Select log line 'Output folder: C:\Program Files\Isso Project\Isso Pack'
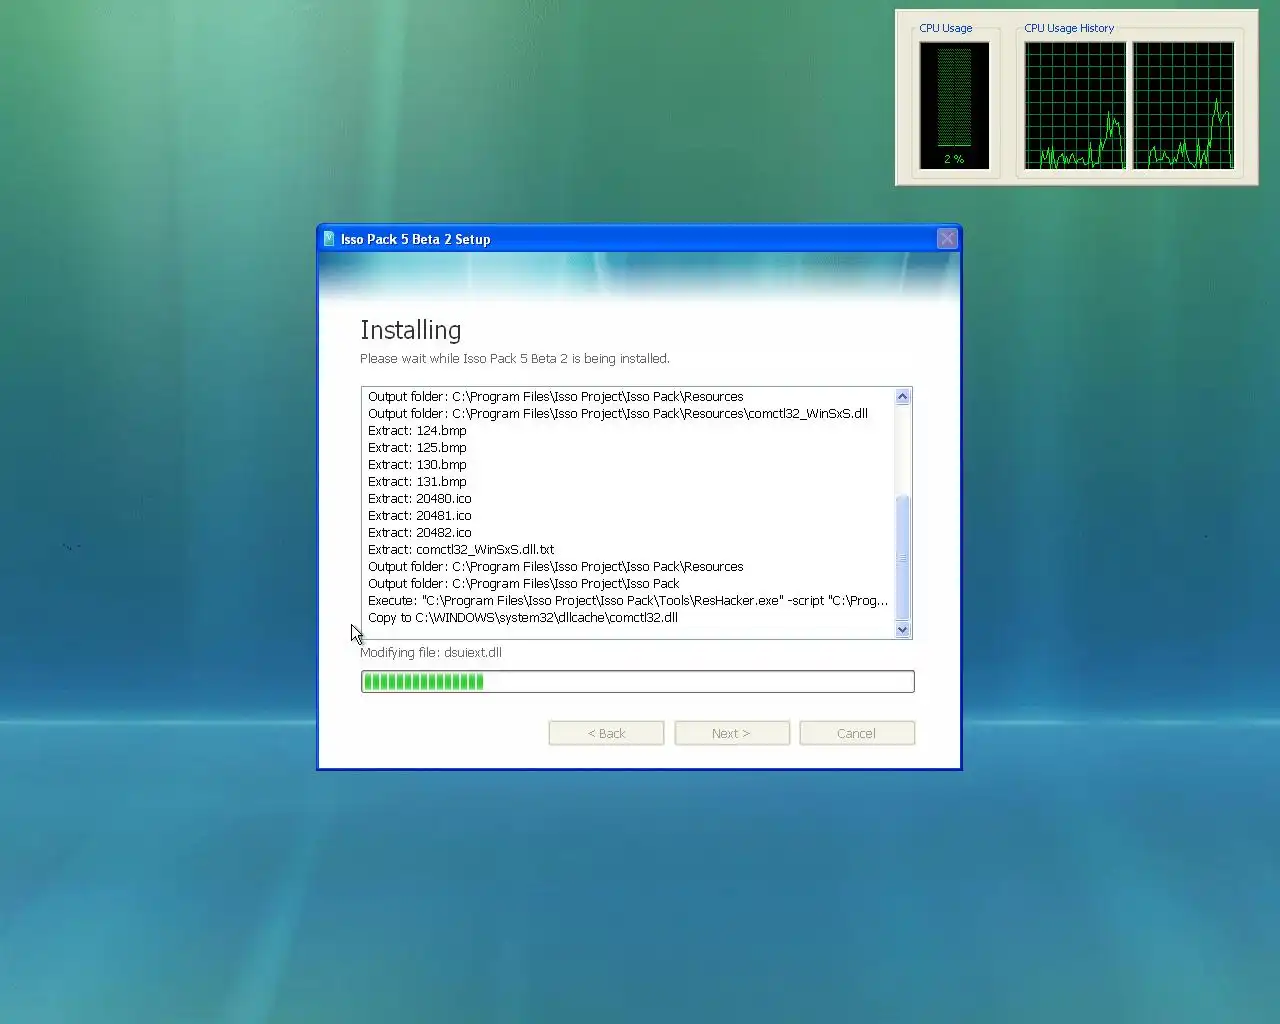The image size is (1280, 1024). tap(524, 584)
